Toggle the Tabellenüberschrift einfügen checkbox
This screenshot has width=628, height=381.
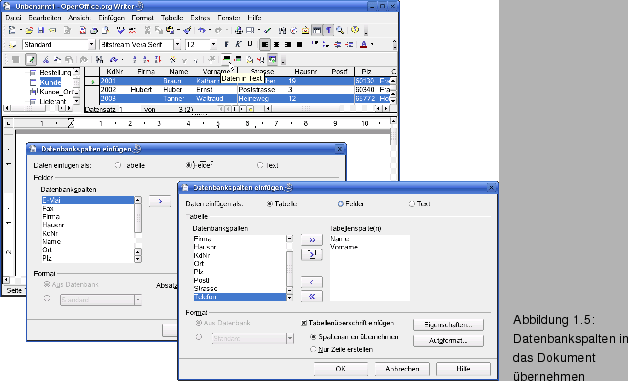coord(304,323)
